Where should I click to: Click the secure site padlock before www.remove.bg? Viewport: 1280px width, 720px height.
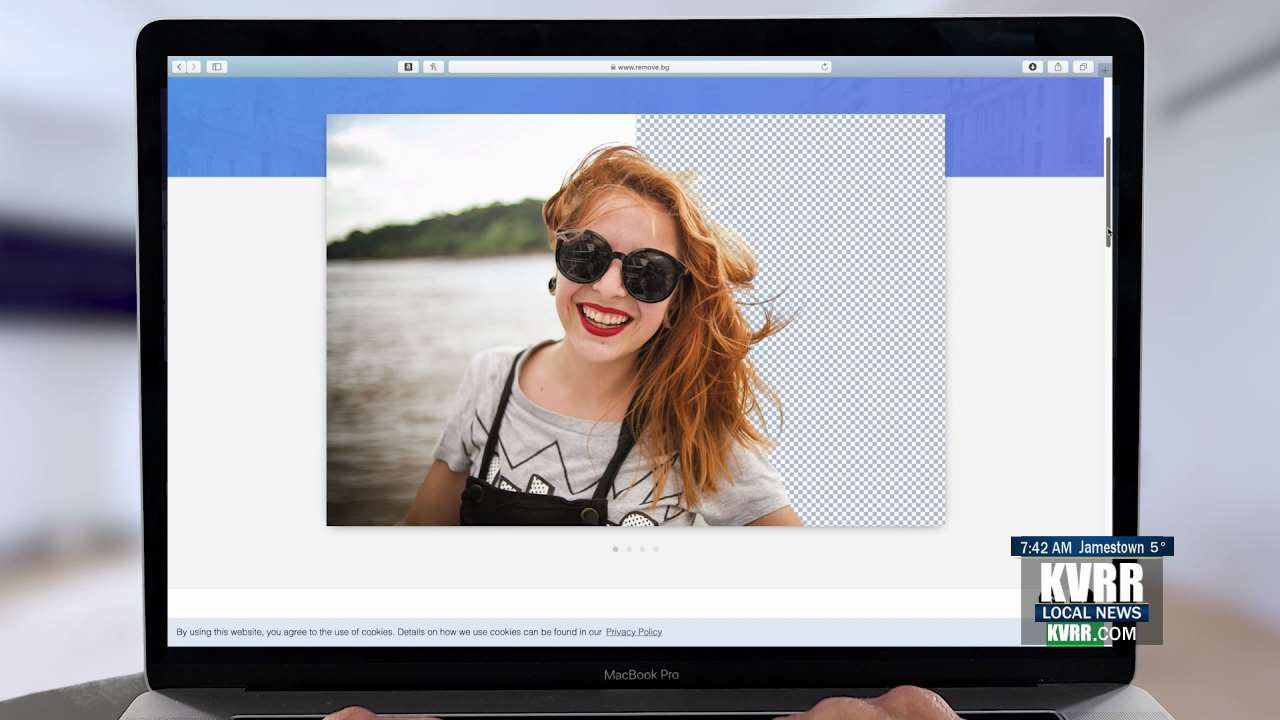(x=613, y=67)
